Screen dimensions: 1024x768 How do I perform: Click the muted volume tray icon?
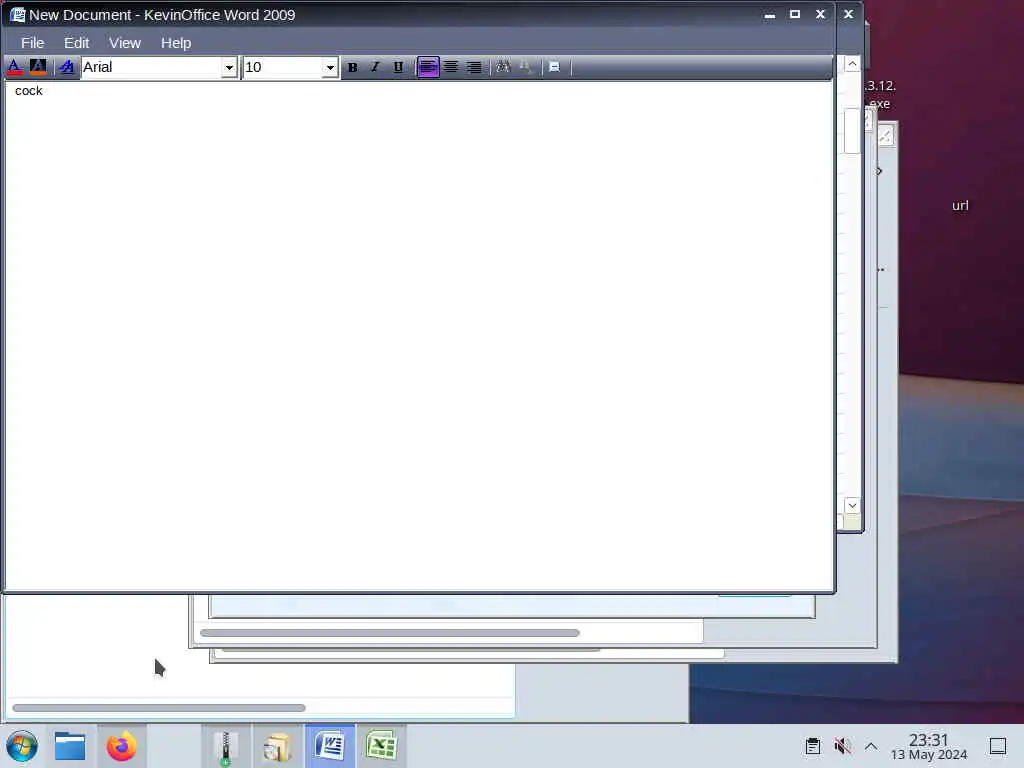pos(842,746)
